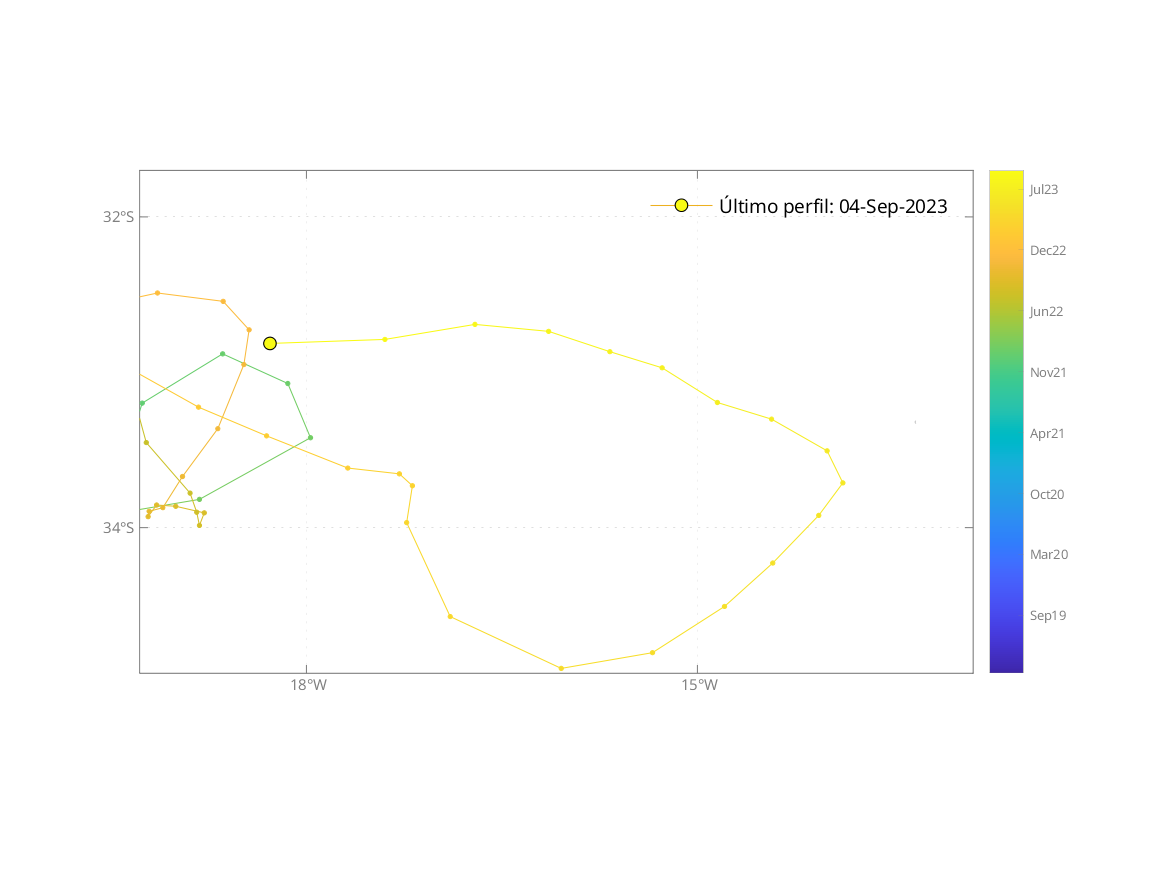Click the Jul23 colorbar label
This screenshot has width=1167, height=875.
tap(1044, 189)
